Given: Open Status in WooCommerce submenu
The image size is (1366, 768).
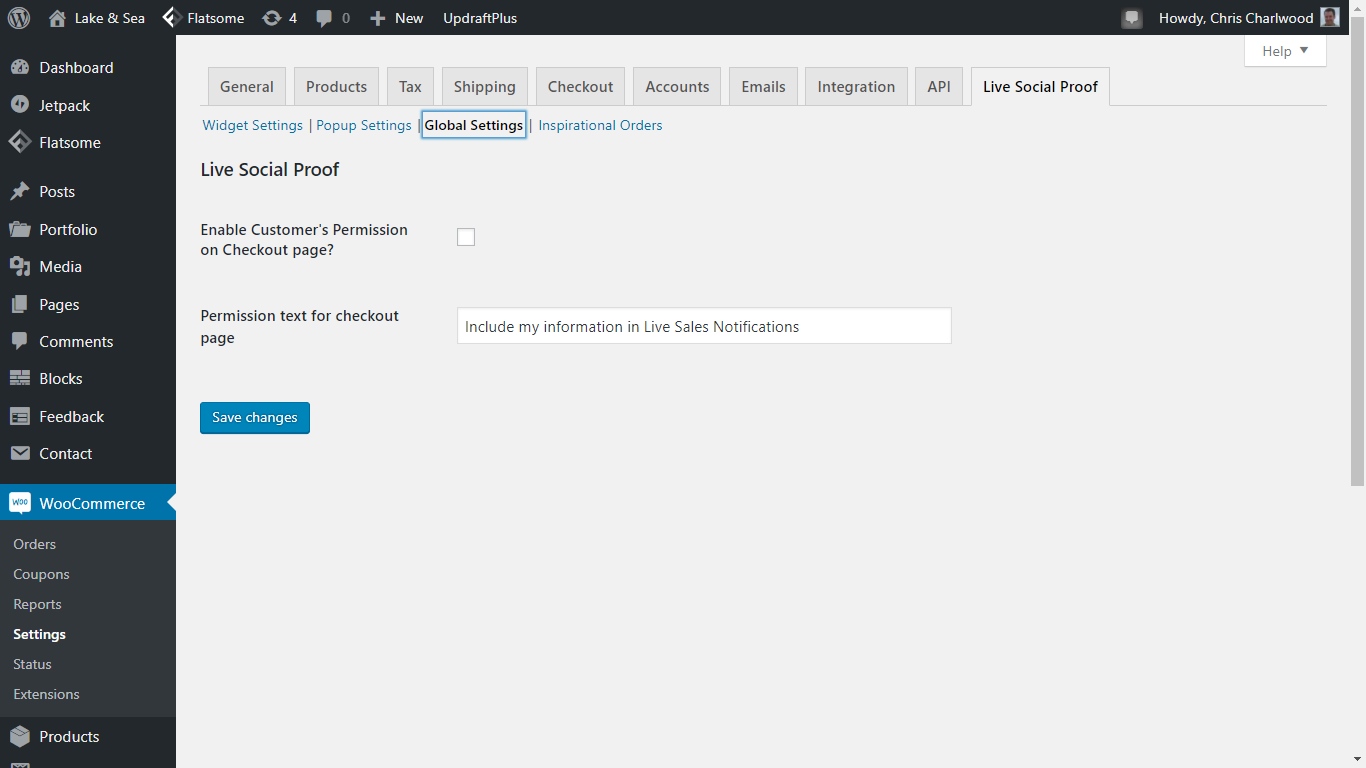Looking at the screenshot, I should point(32,664).
